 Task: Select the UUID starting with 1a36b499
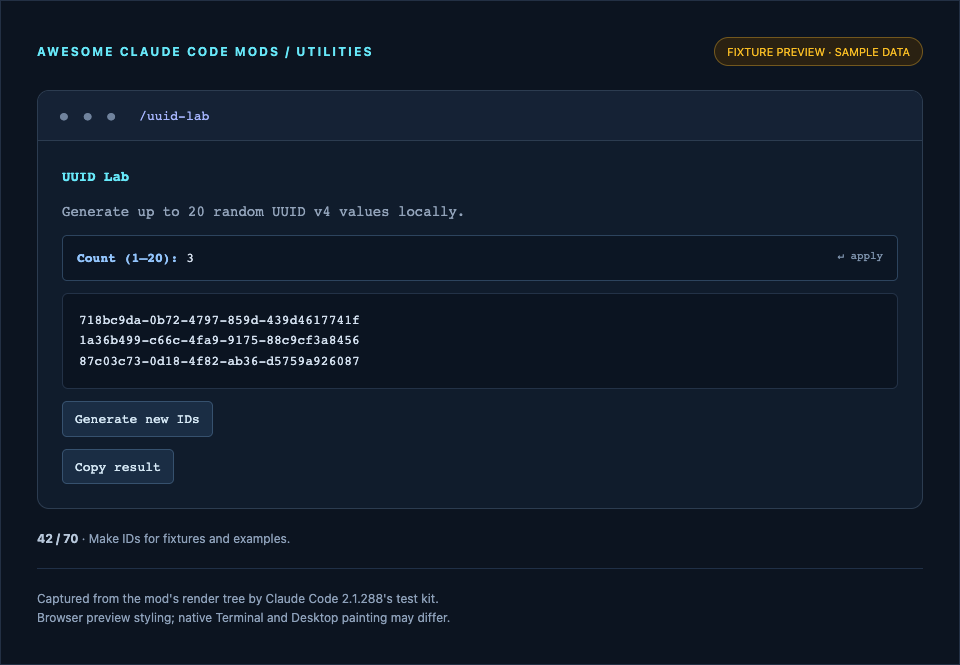click(x=219, y=340)
